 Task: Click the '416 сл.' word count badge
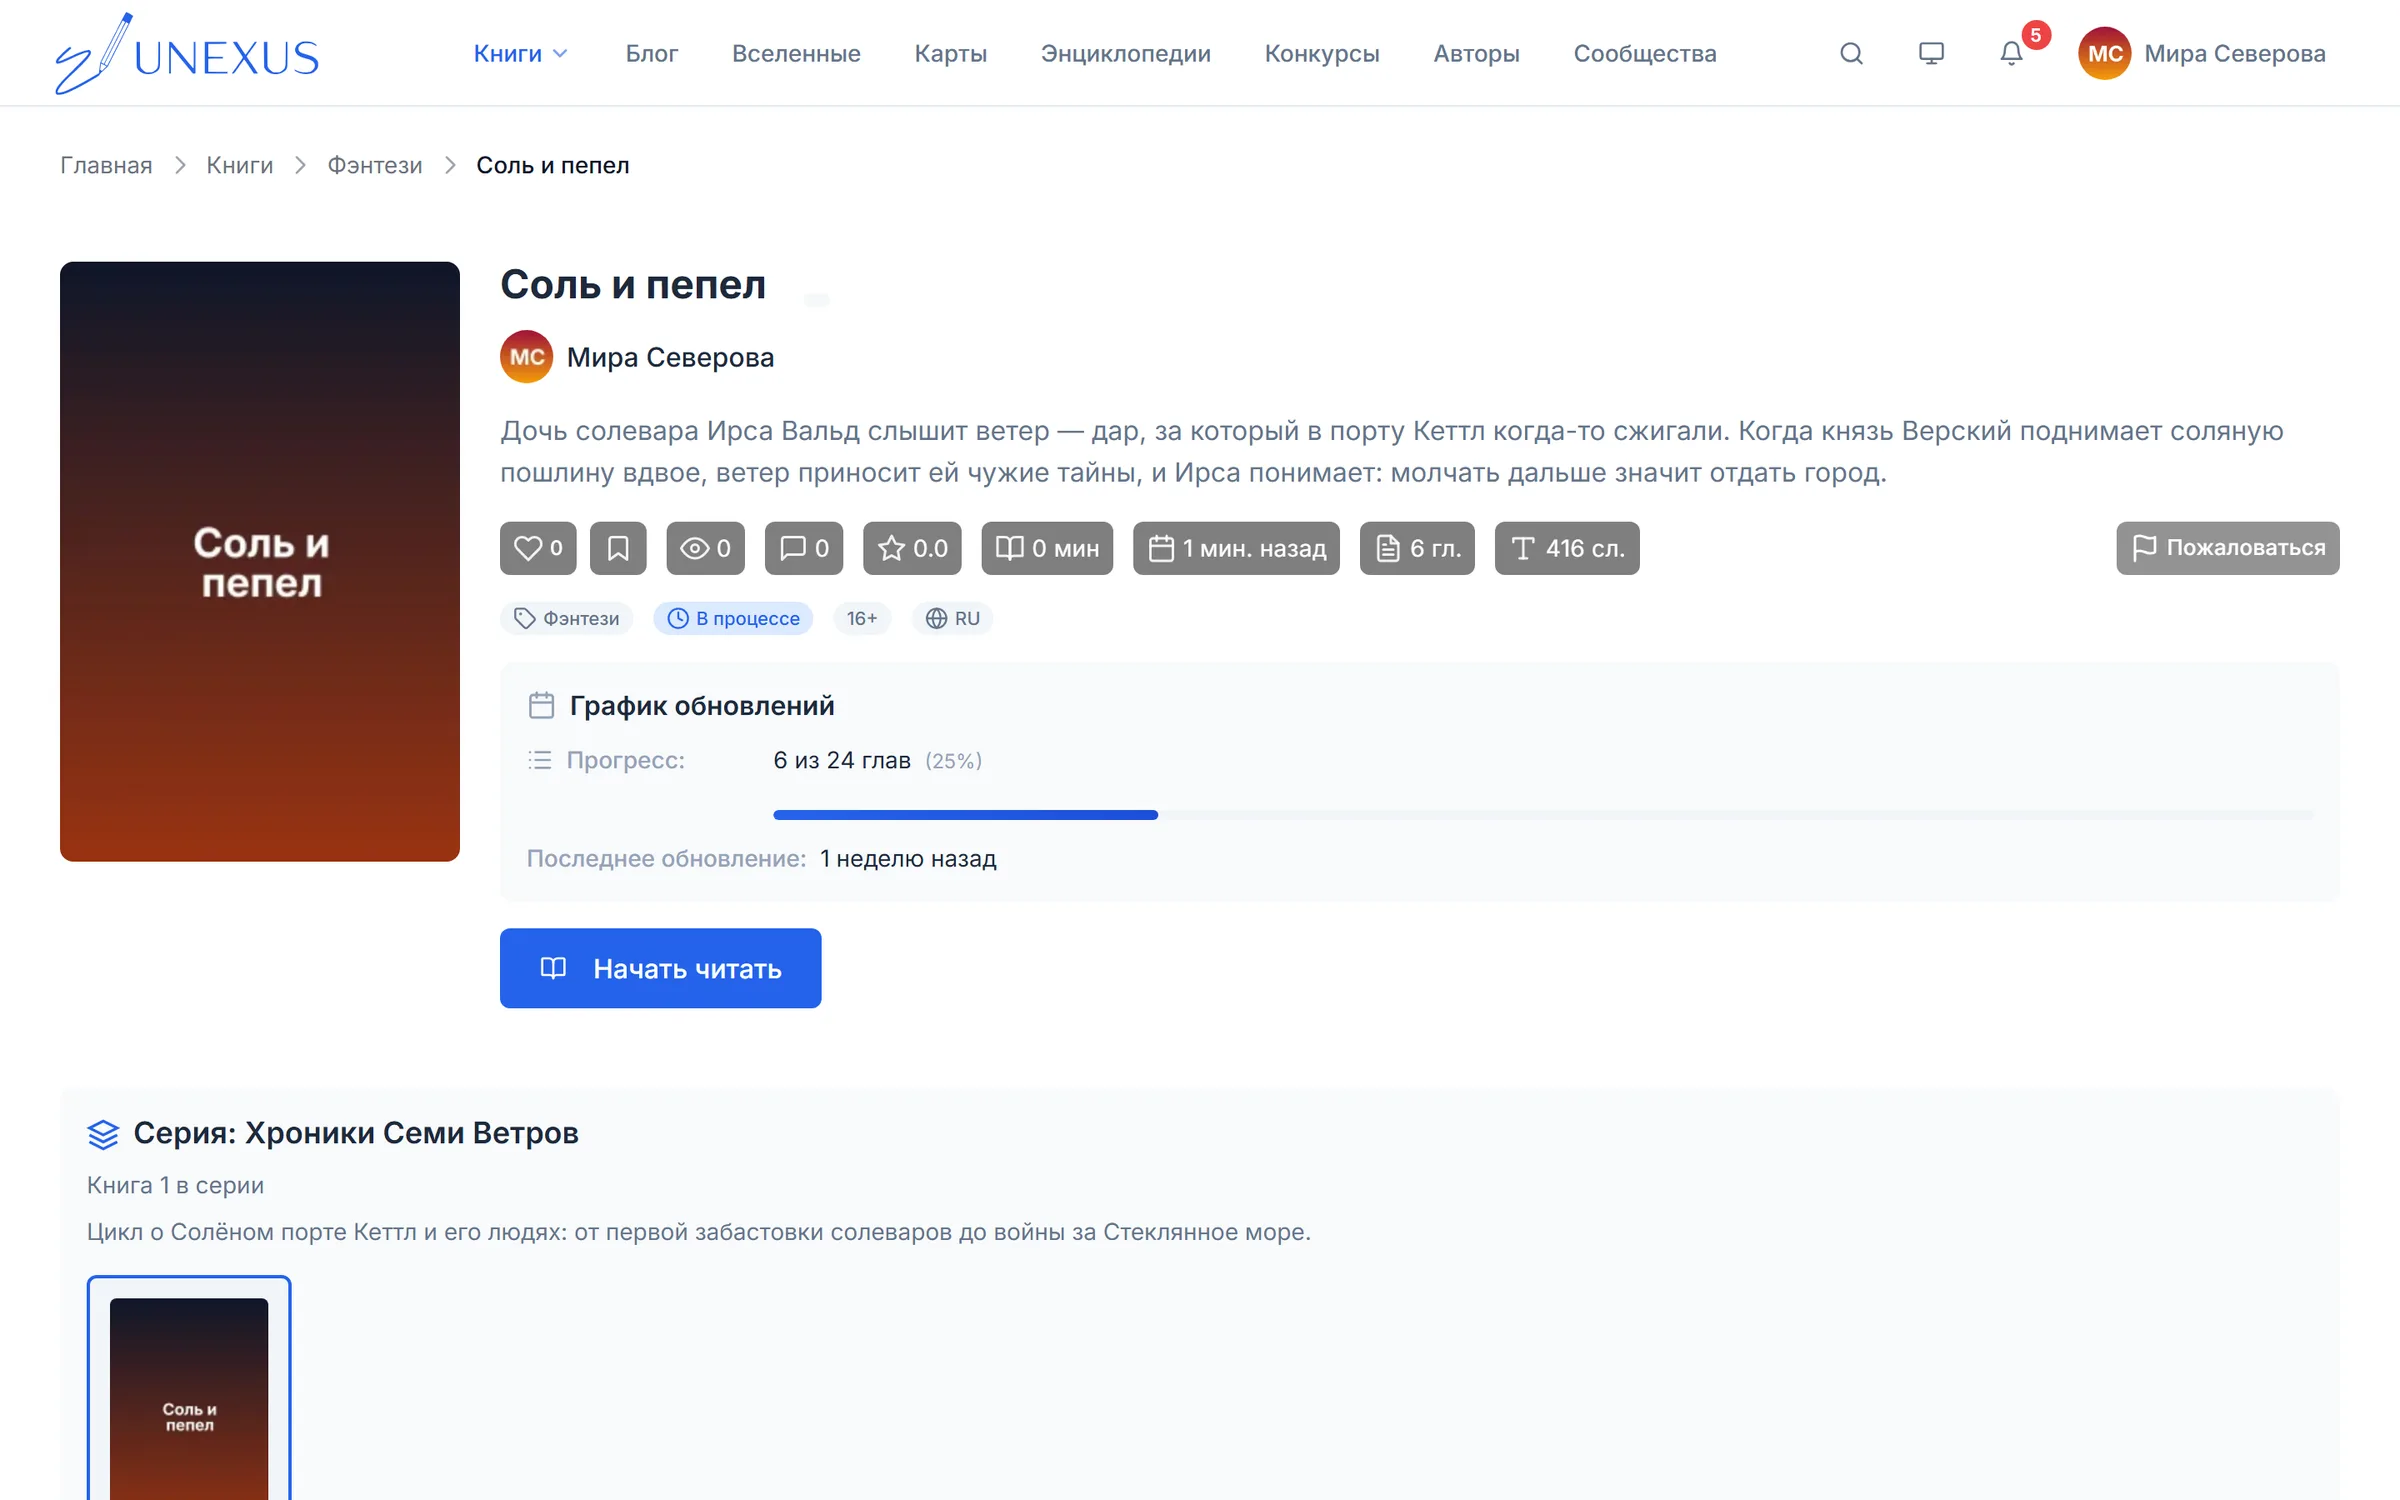[1567, 548]
